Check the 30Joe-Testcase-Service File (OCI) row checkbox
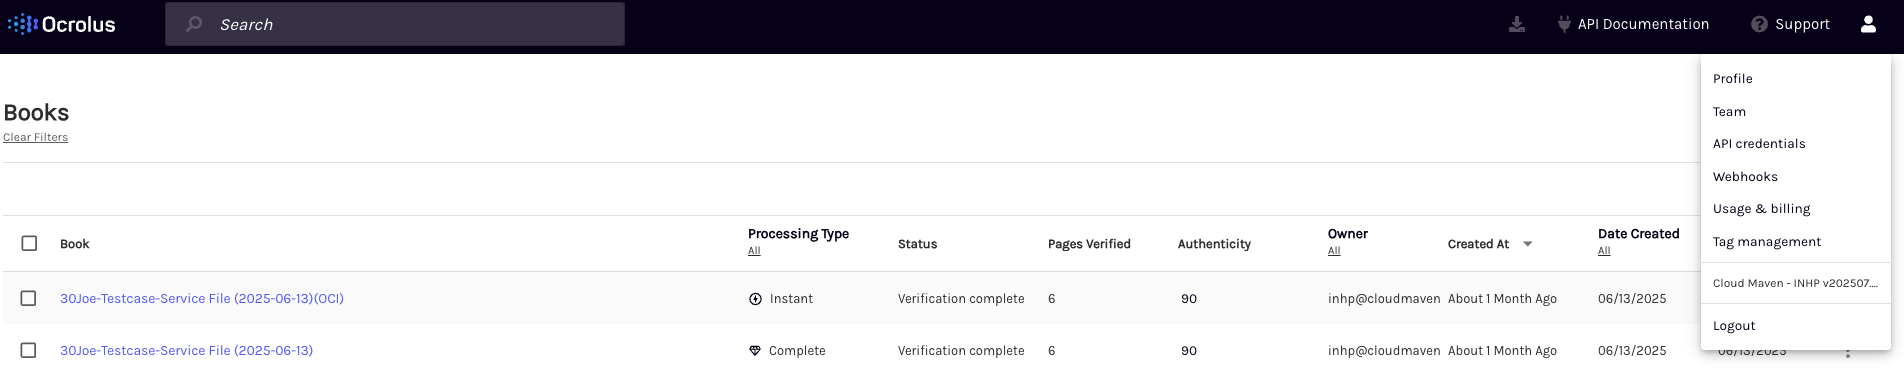Viewport: 1904px width, 373px height. pyautogui.click(x=29, y=298)
